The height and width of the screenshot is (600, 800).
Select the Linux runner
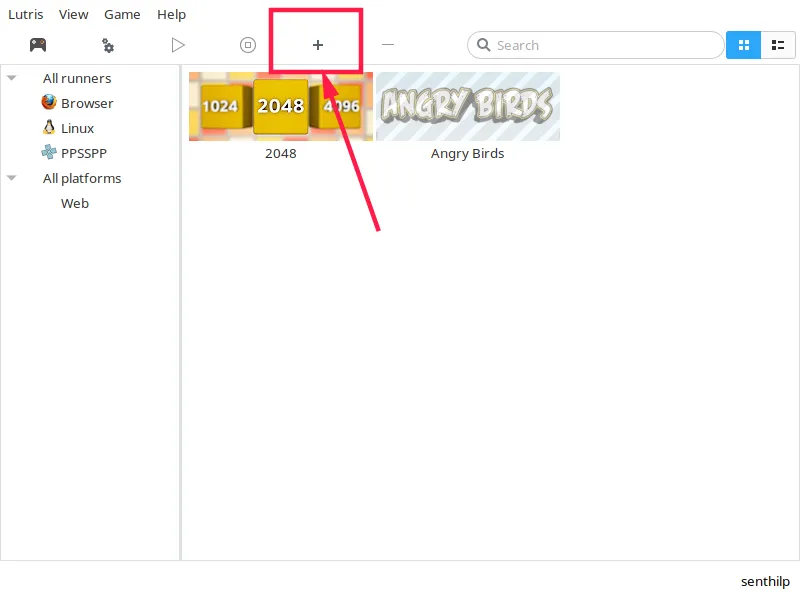tap(78, 129)
